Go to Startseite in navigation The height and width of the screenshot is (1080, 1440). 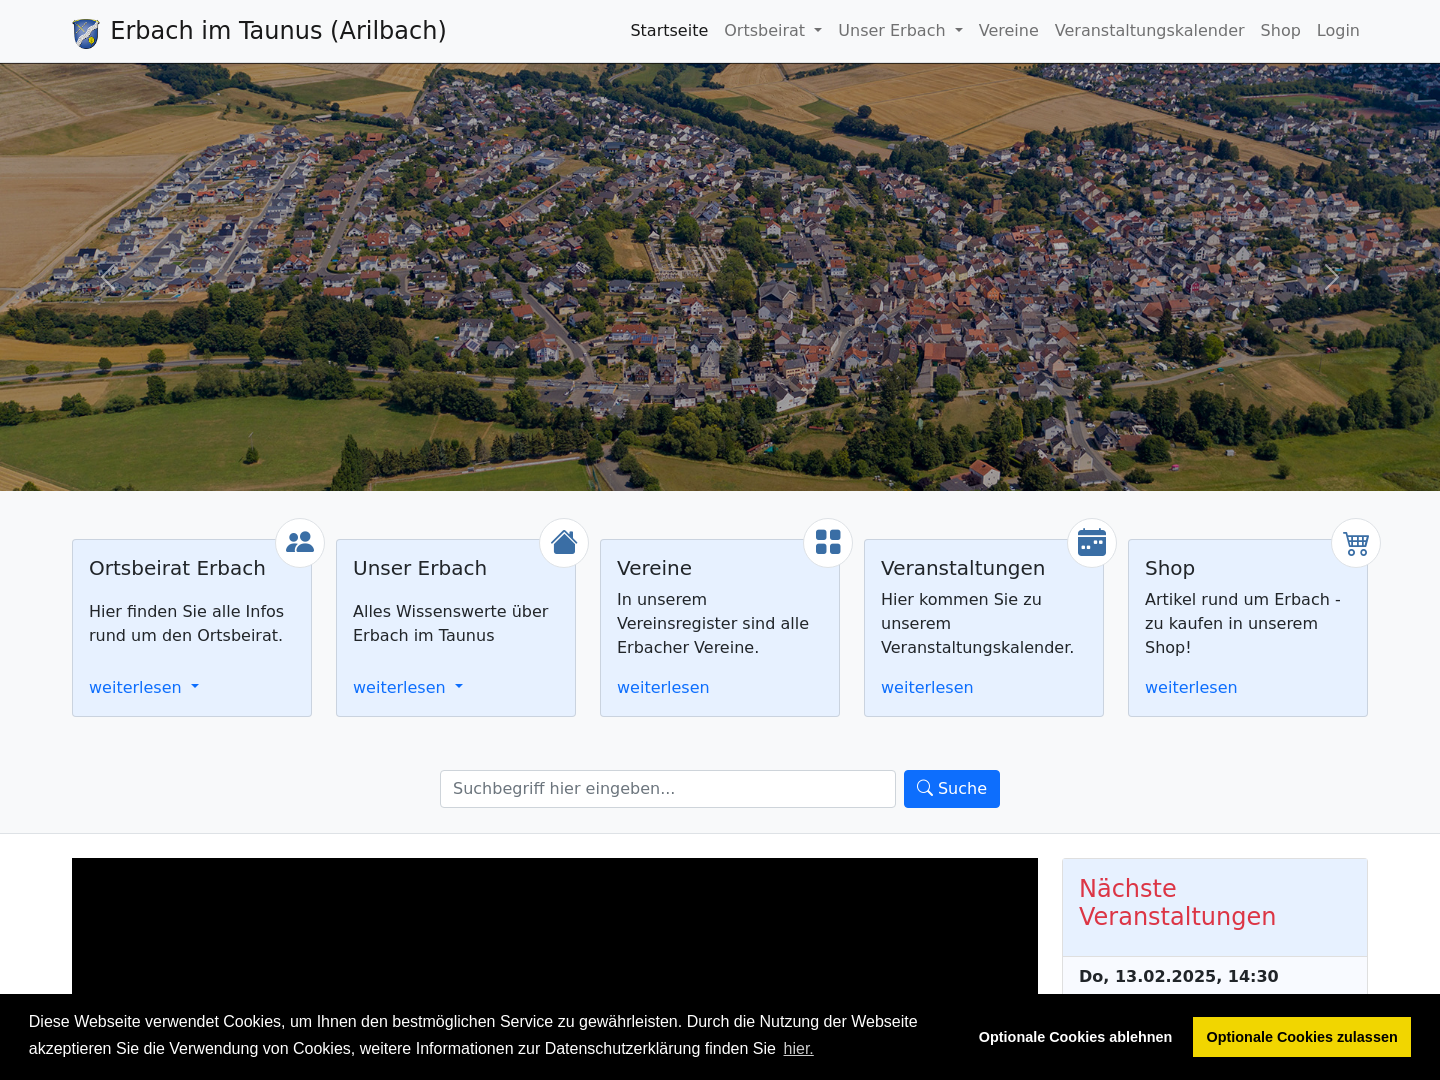669,31
